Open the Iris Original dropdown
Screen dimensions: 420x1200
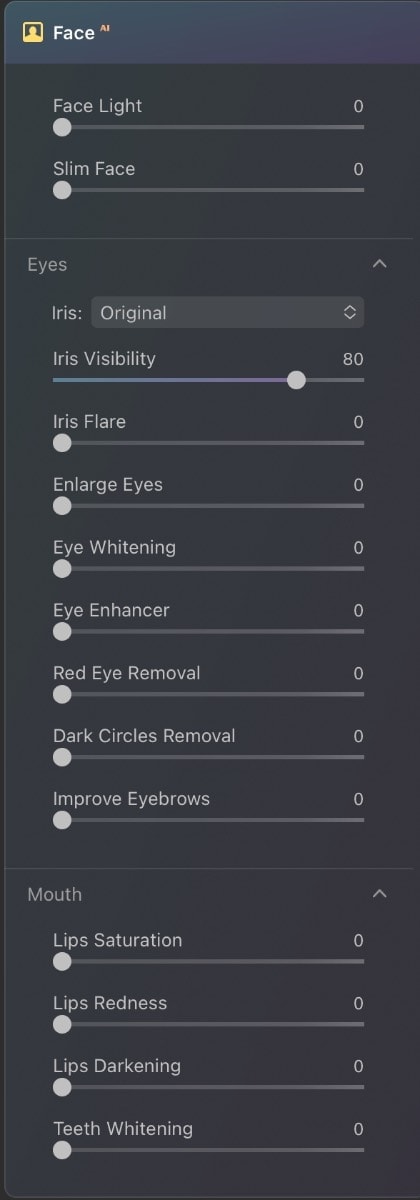[228, 312]
